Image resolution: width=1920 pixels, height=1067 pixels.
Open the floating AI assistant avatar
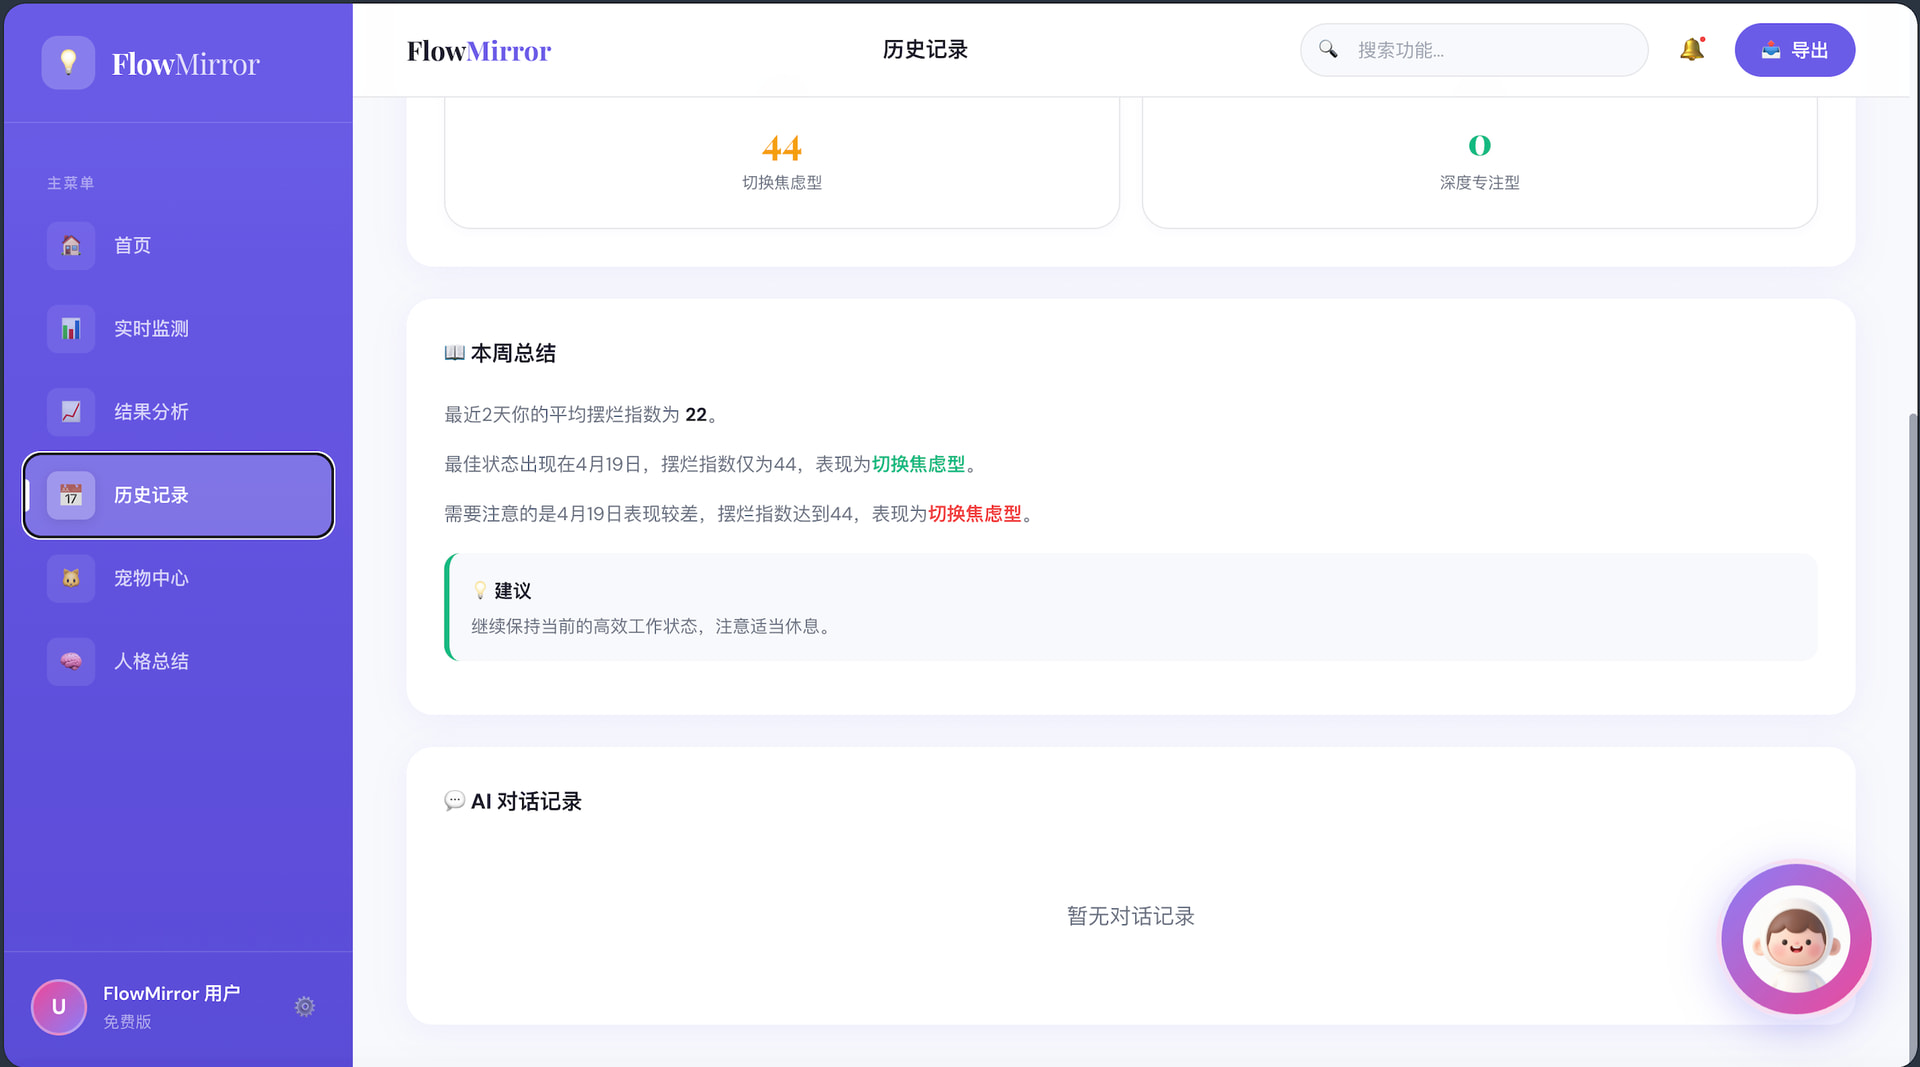(x=1795, y=940)
